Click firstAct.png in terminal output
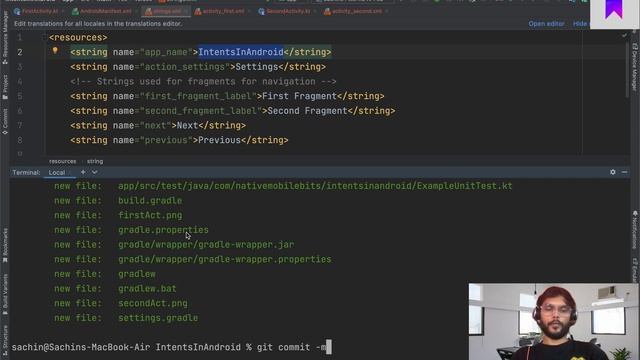This screenshot has height=360, width=640. point(150,216)
